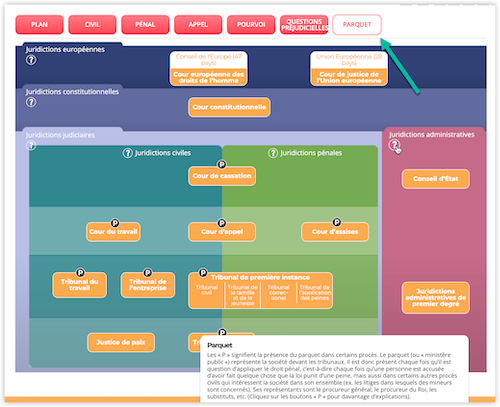
Task: Click the question mark beside Juridictions pénales
Action: pos(273,153)
